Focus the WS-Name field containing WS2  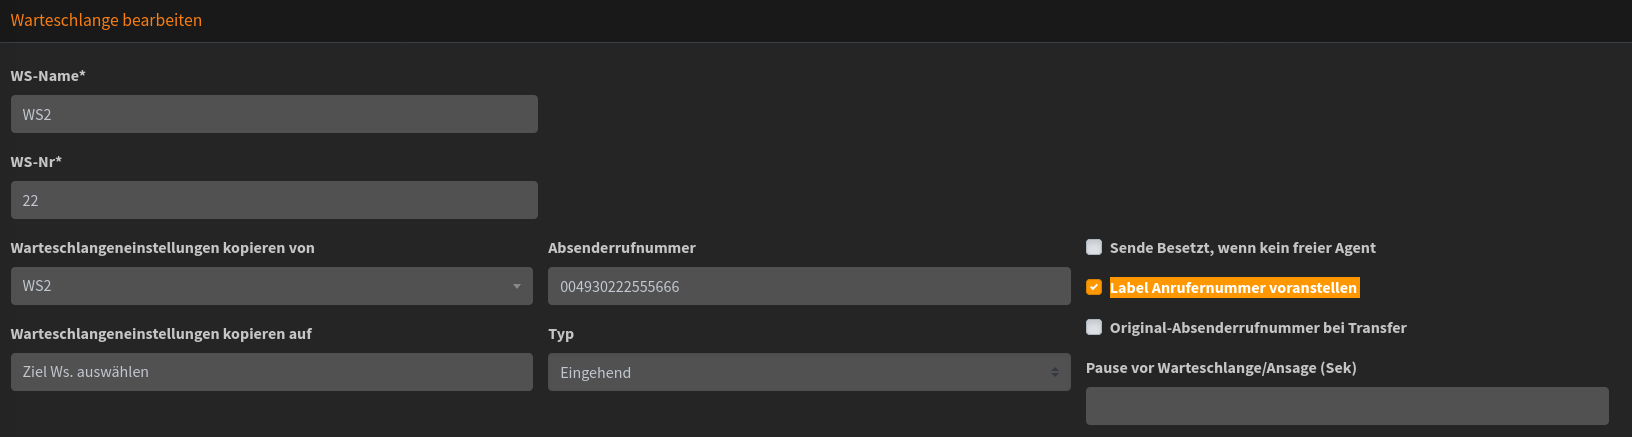[274, 114]
